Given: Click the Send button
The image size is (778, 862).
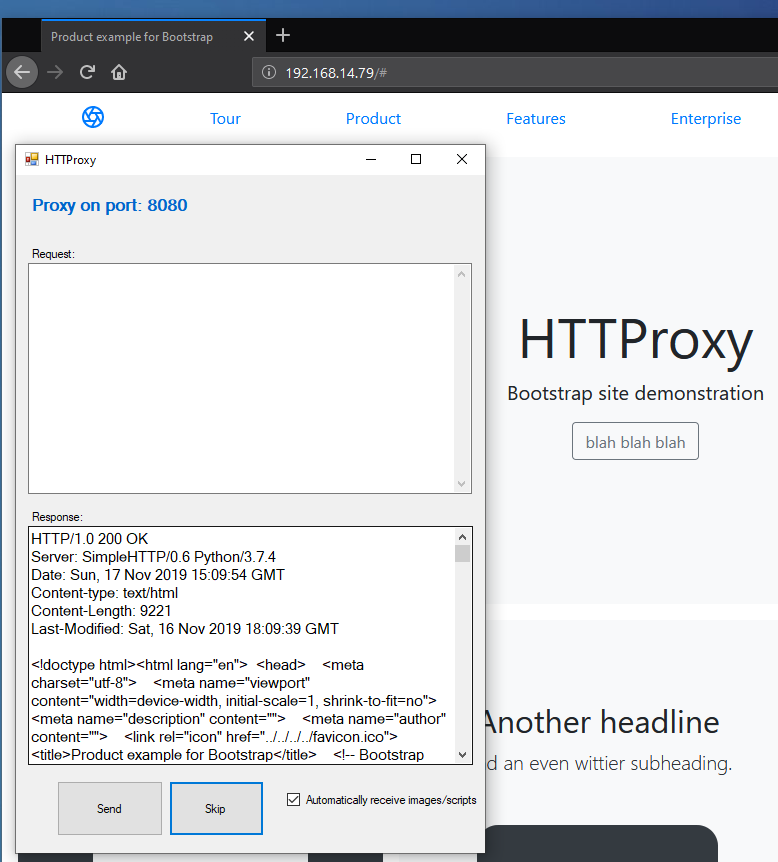Looking at the screenshot, I should (x=110, y=809).
